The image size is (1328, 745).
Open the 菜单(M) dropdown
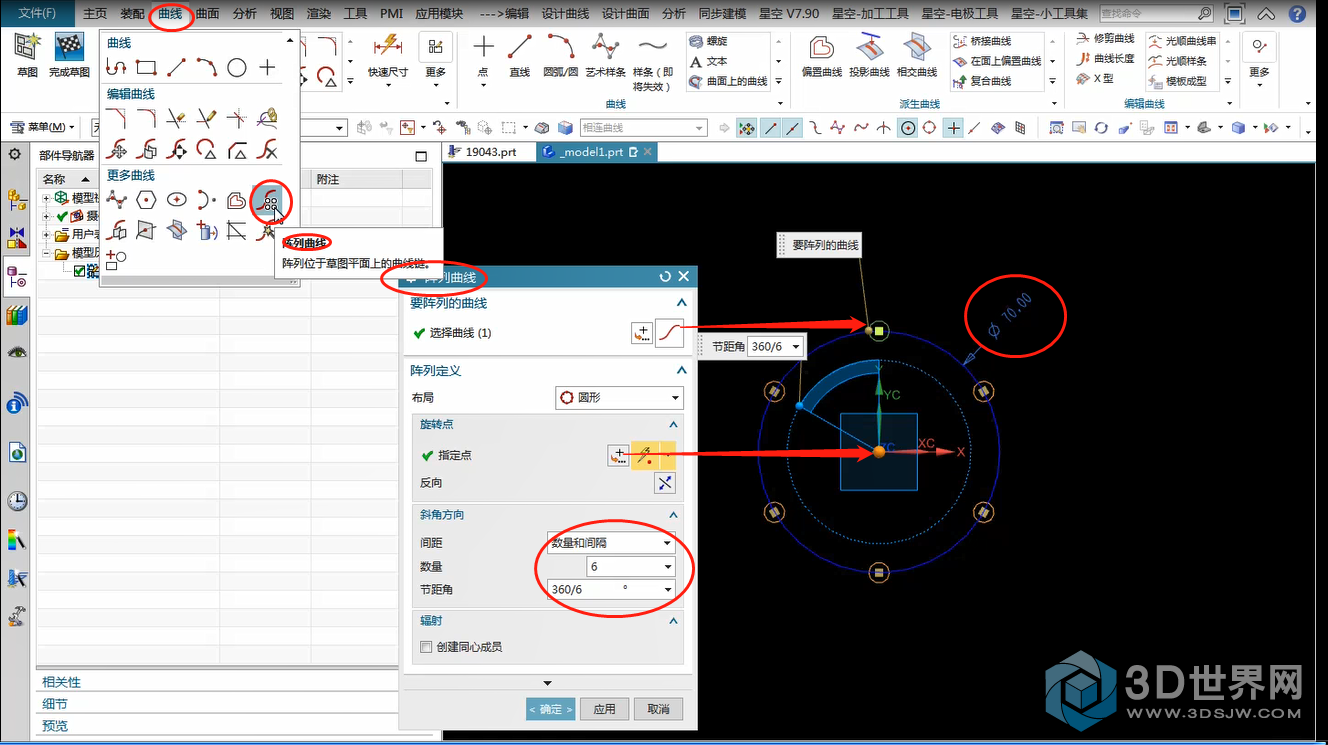(x=43, y=127)
